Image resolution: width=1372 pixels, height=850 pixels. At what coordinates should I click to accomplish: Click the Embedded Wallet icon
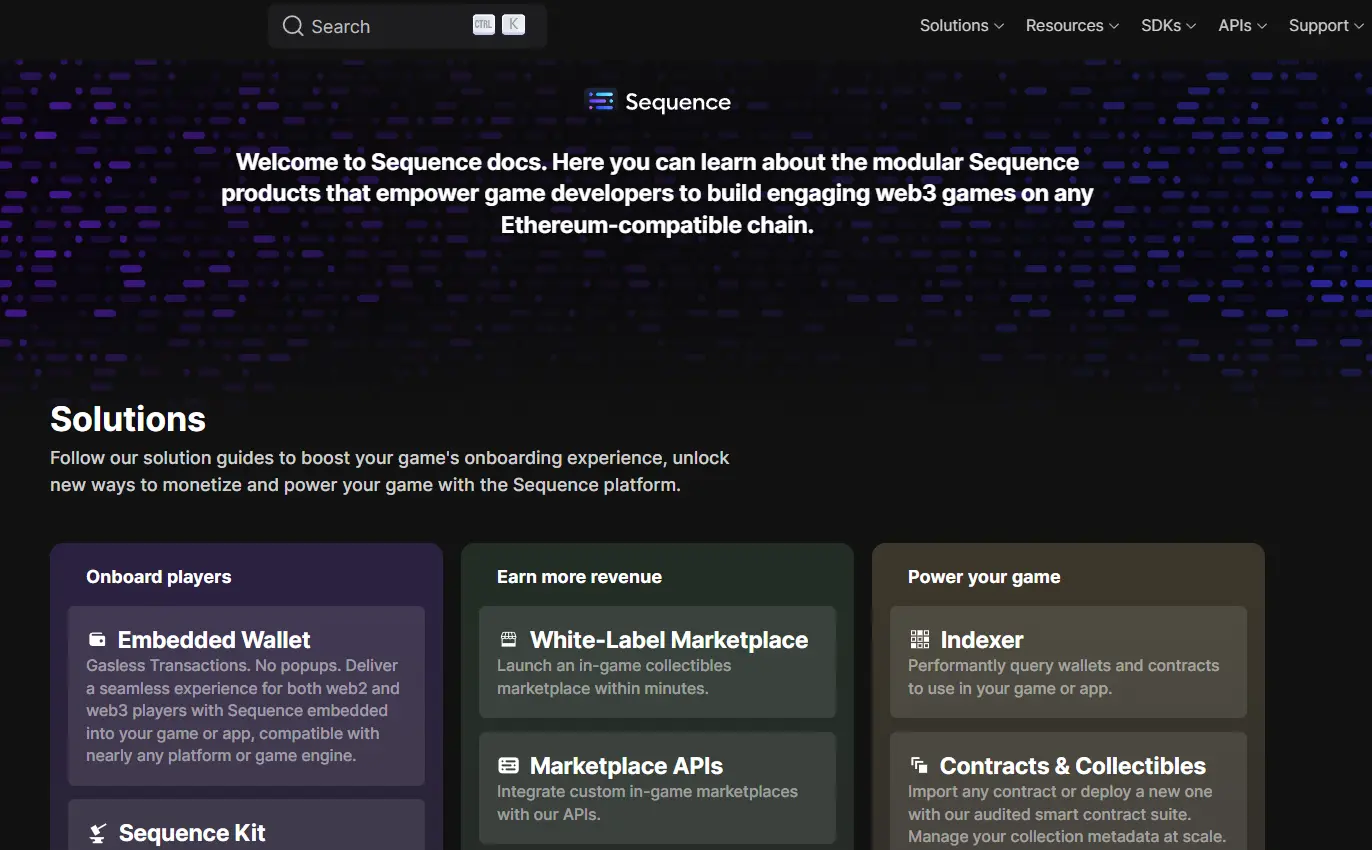point(97,640)
